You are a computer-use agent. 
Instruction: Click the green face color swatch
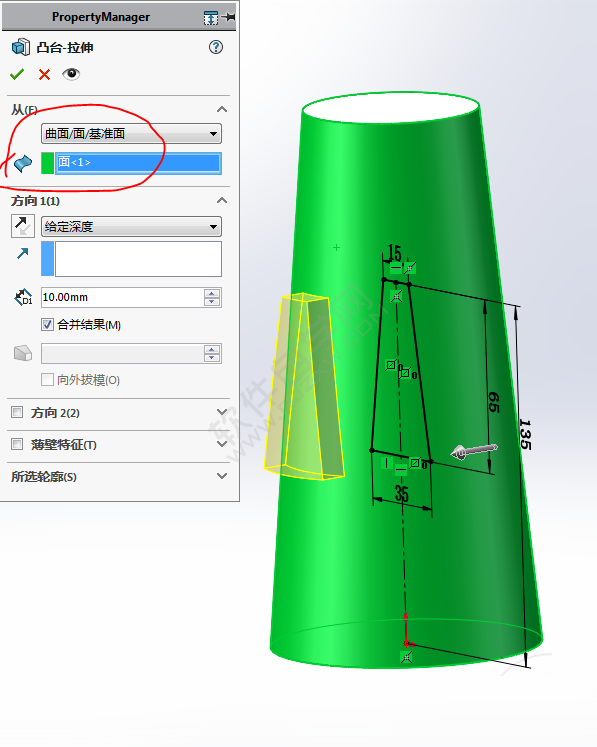click(48, 163)
